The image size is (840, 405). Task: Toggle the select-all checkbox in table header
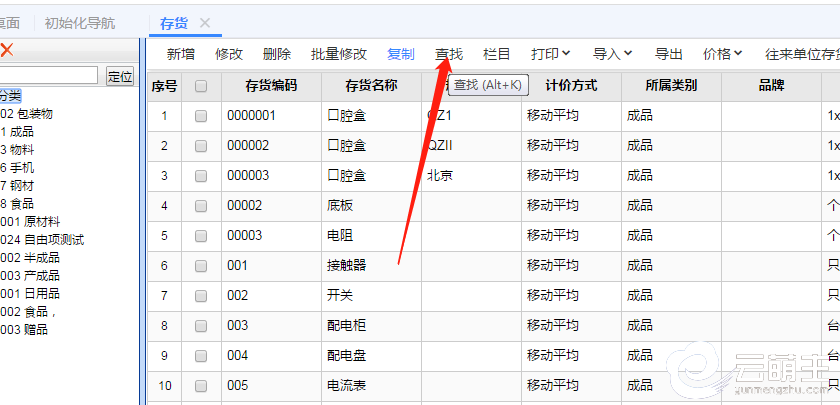pos(201,87)
